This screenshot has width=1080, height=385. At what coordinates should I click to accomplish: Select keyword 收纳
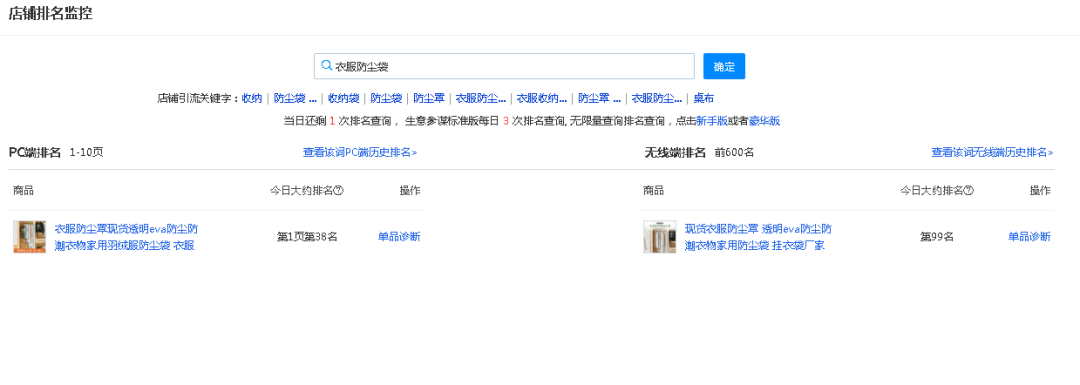(x=251, y=98)
